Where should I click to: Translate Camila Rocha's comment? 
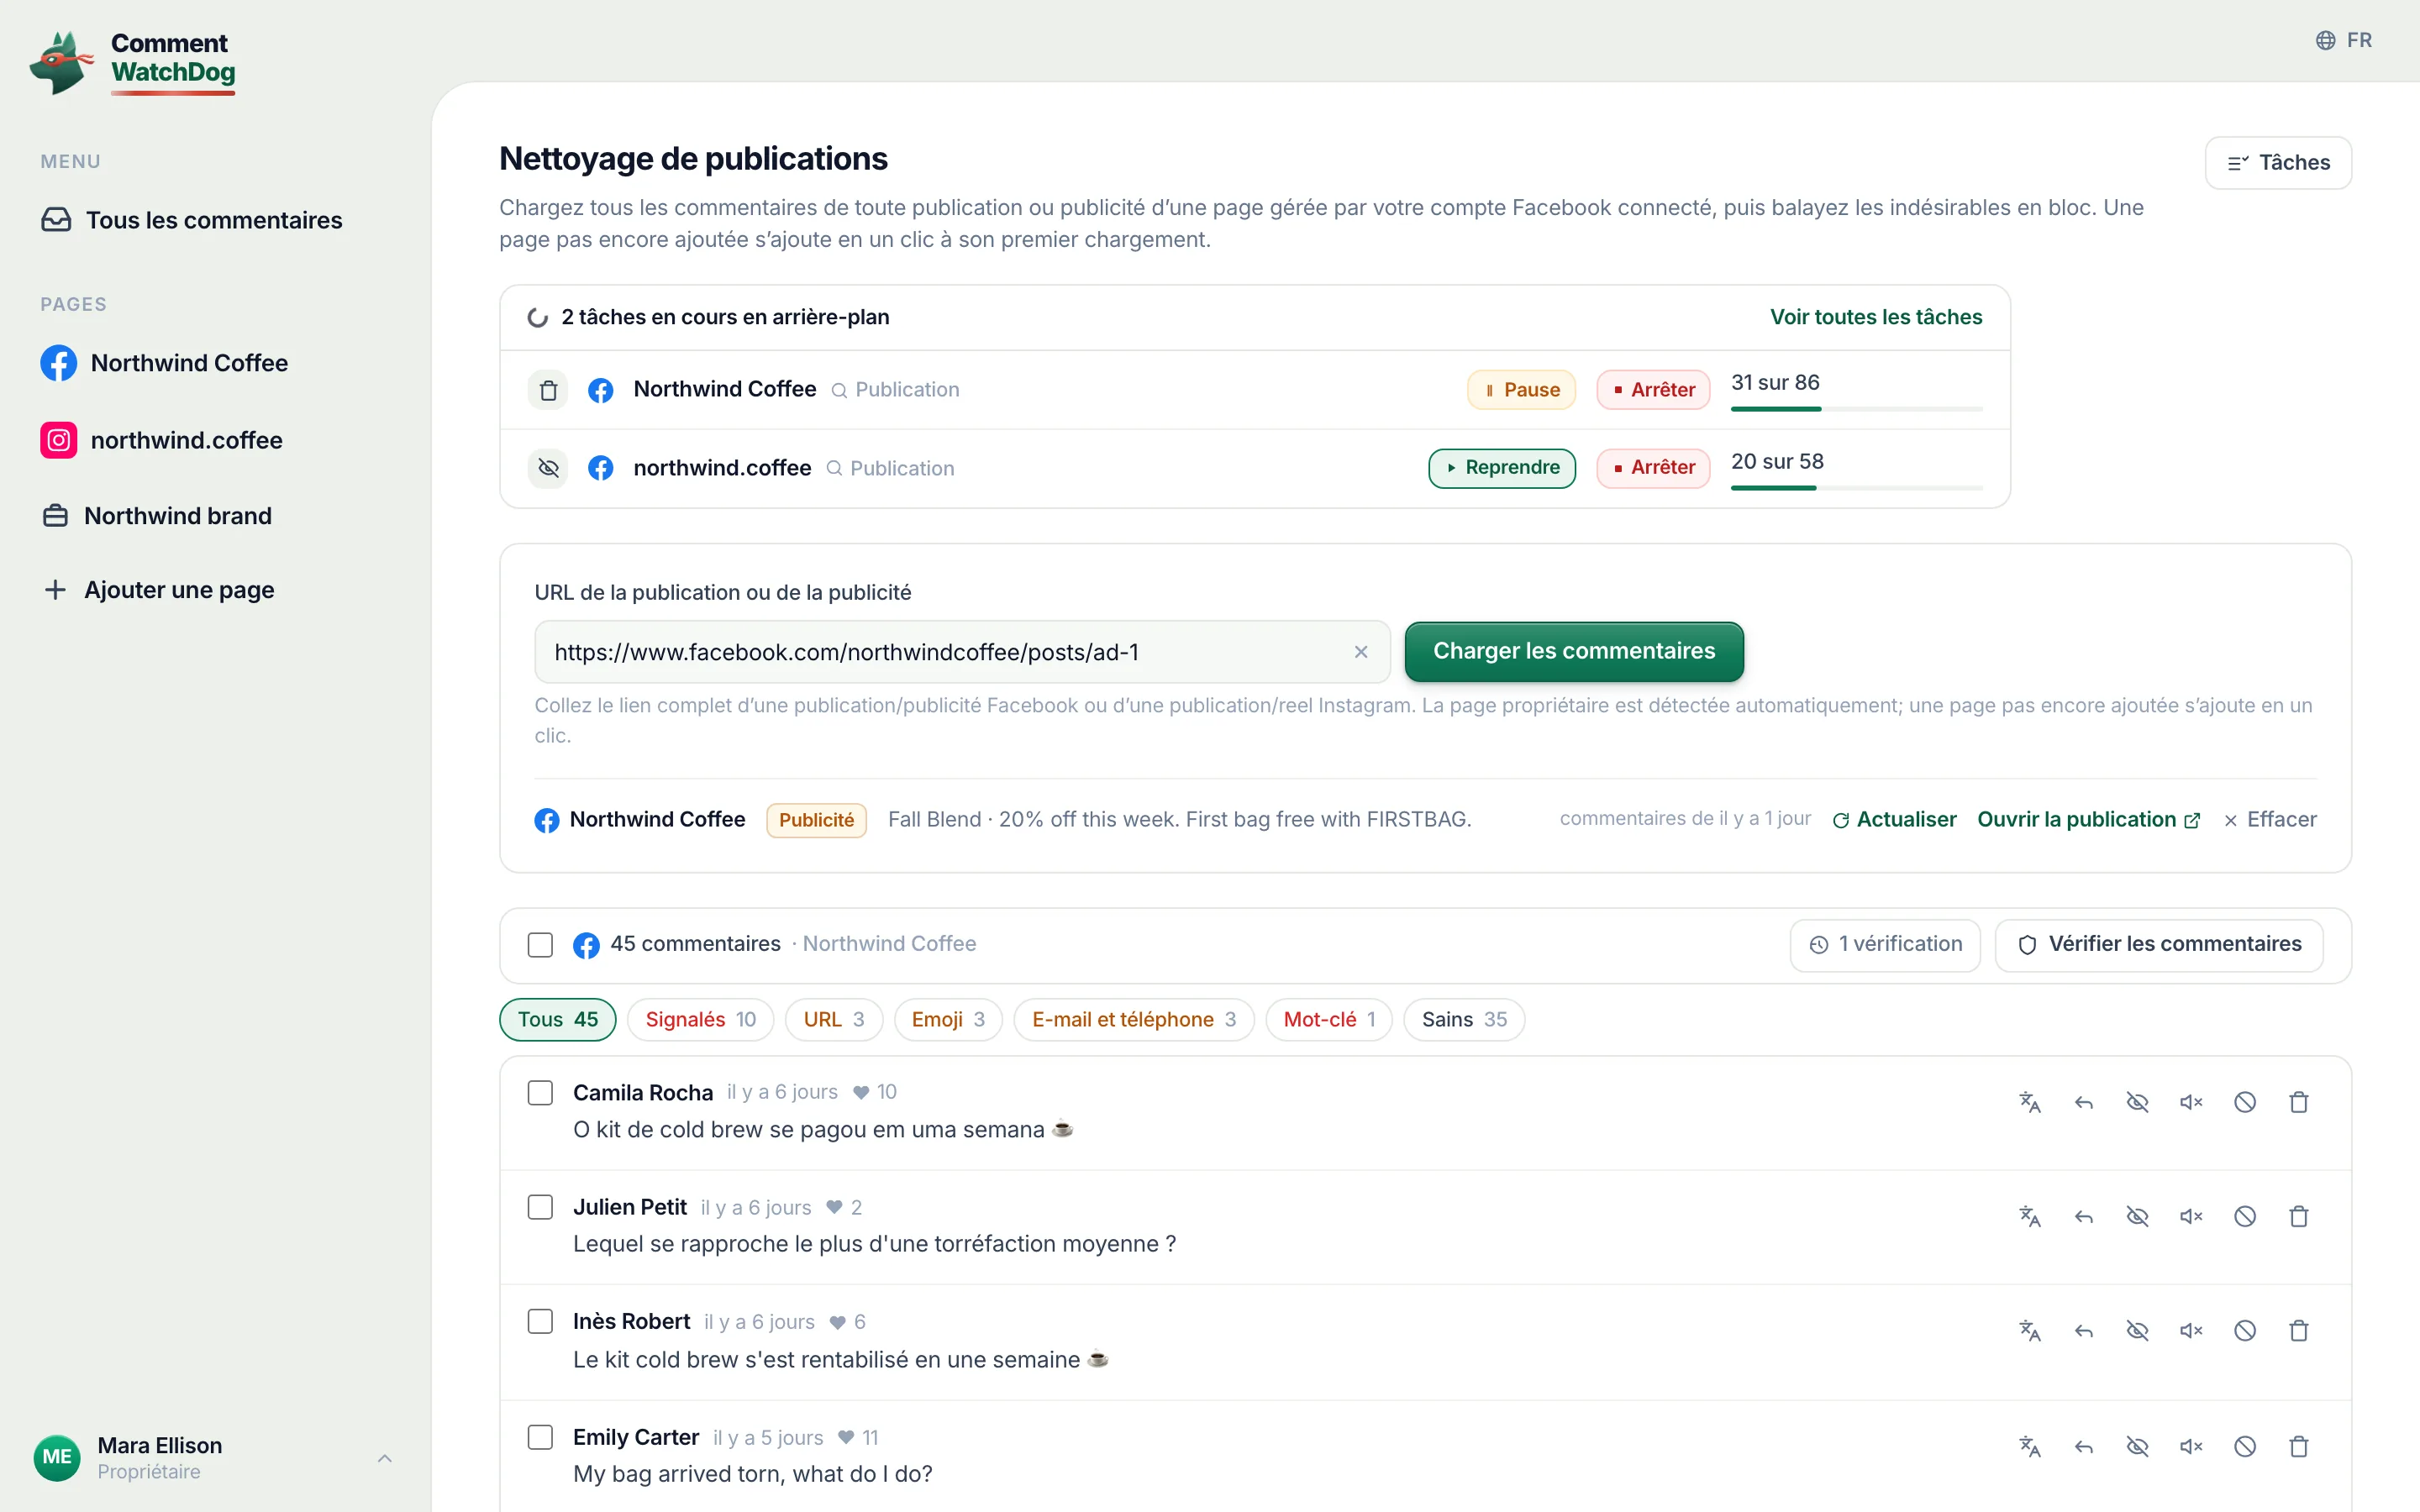(x=2029, y=1102)
